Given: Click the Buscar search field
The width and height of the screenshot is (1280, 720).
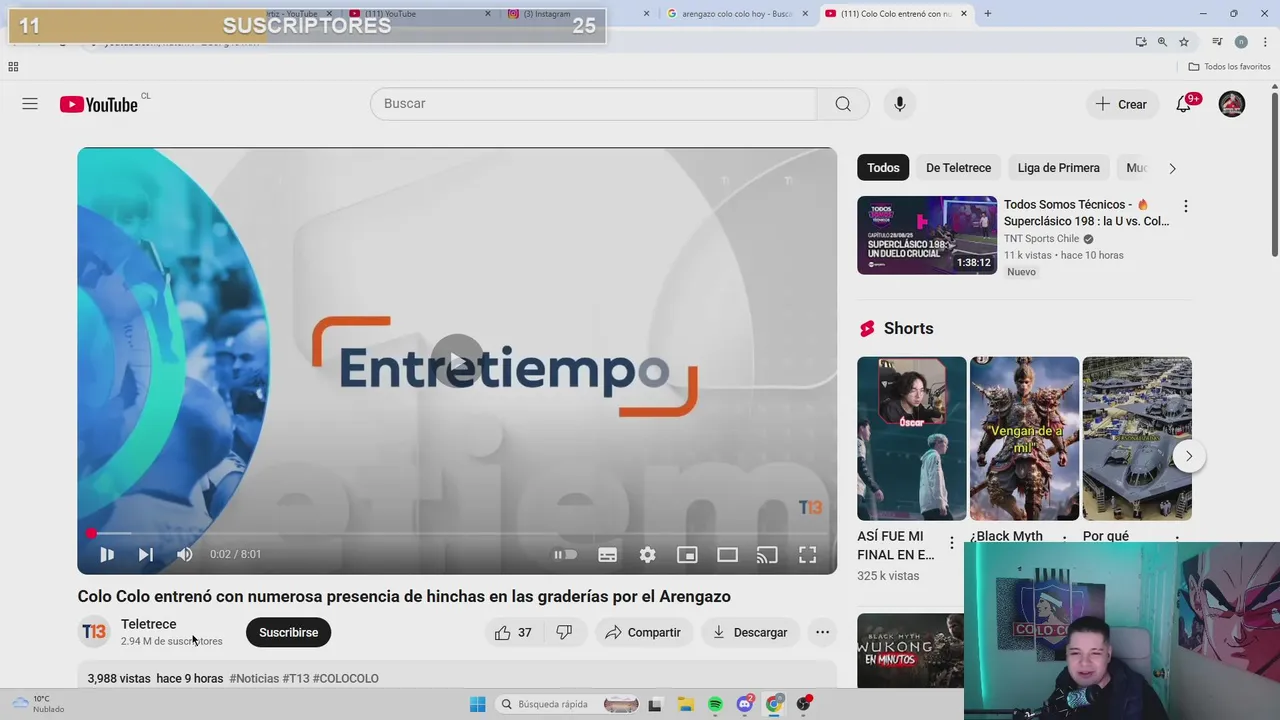Looking at the screenshot, I should 594,104.
